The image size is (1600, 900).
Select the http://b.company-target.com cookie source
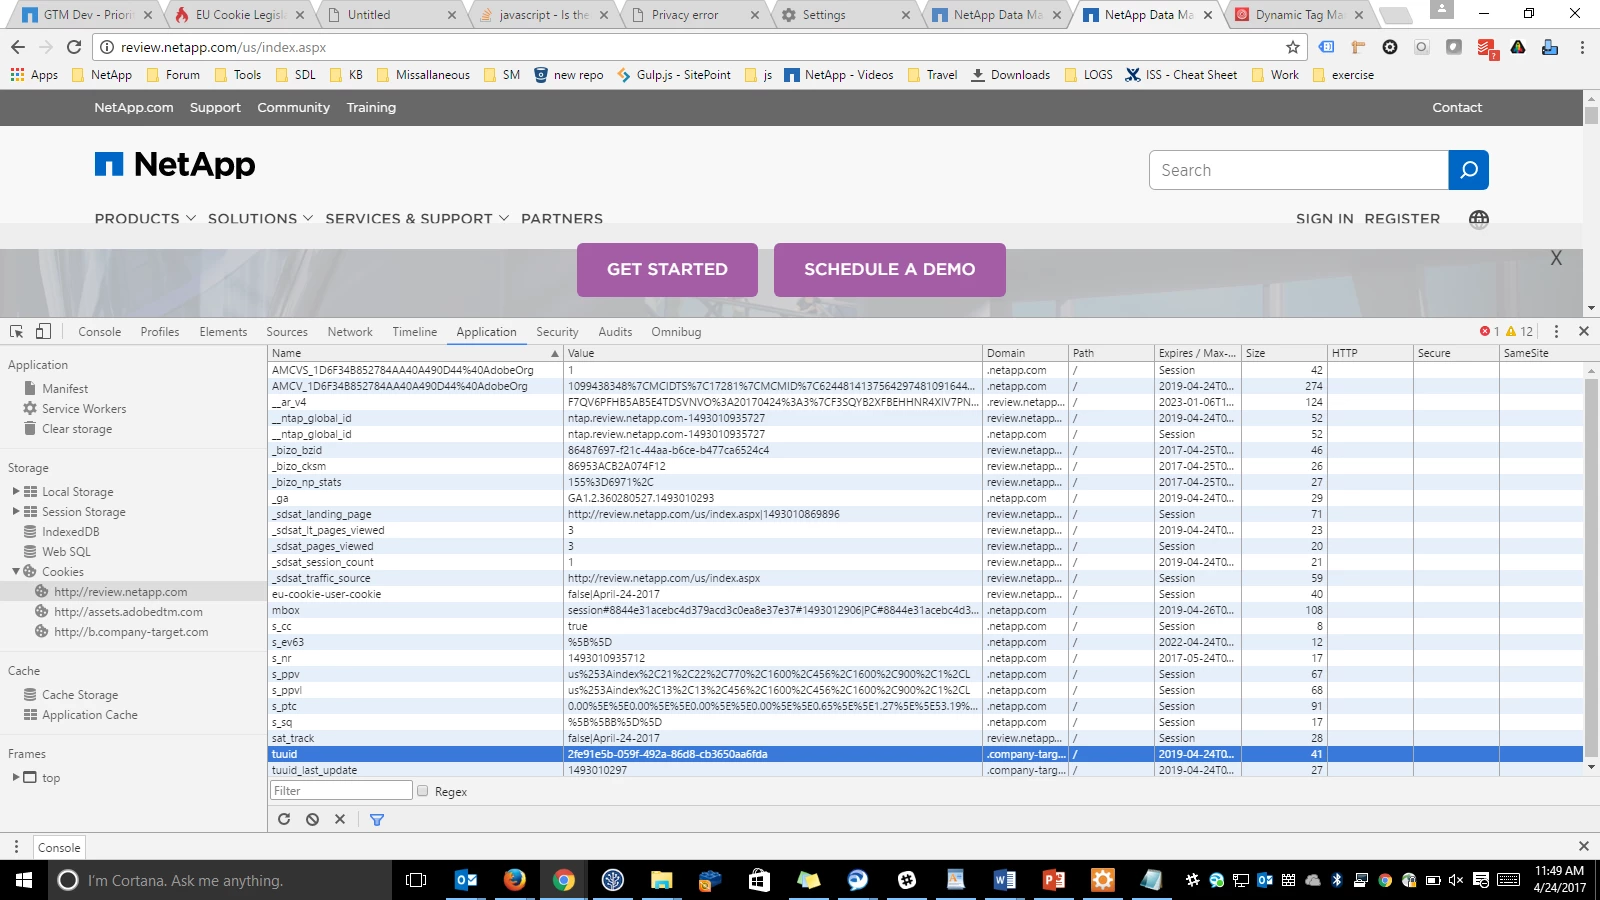(131, 632)
